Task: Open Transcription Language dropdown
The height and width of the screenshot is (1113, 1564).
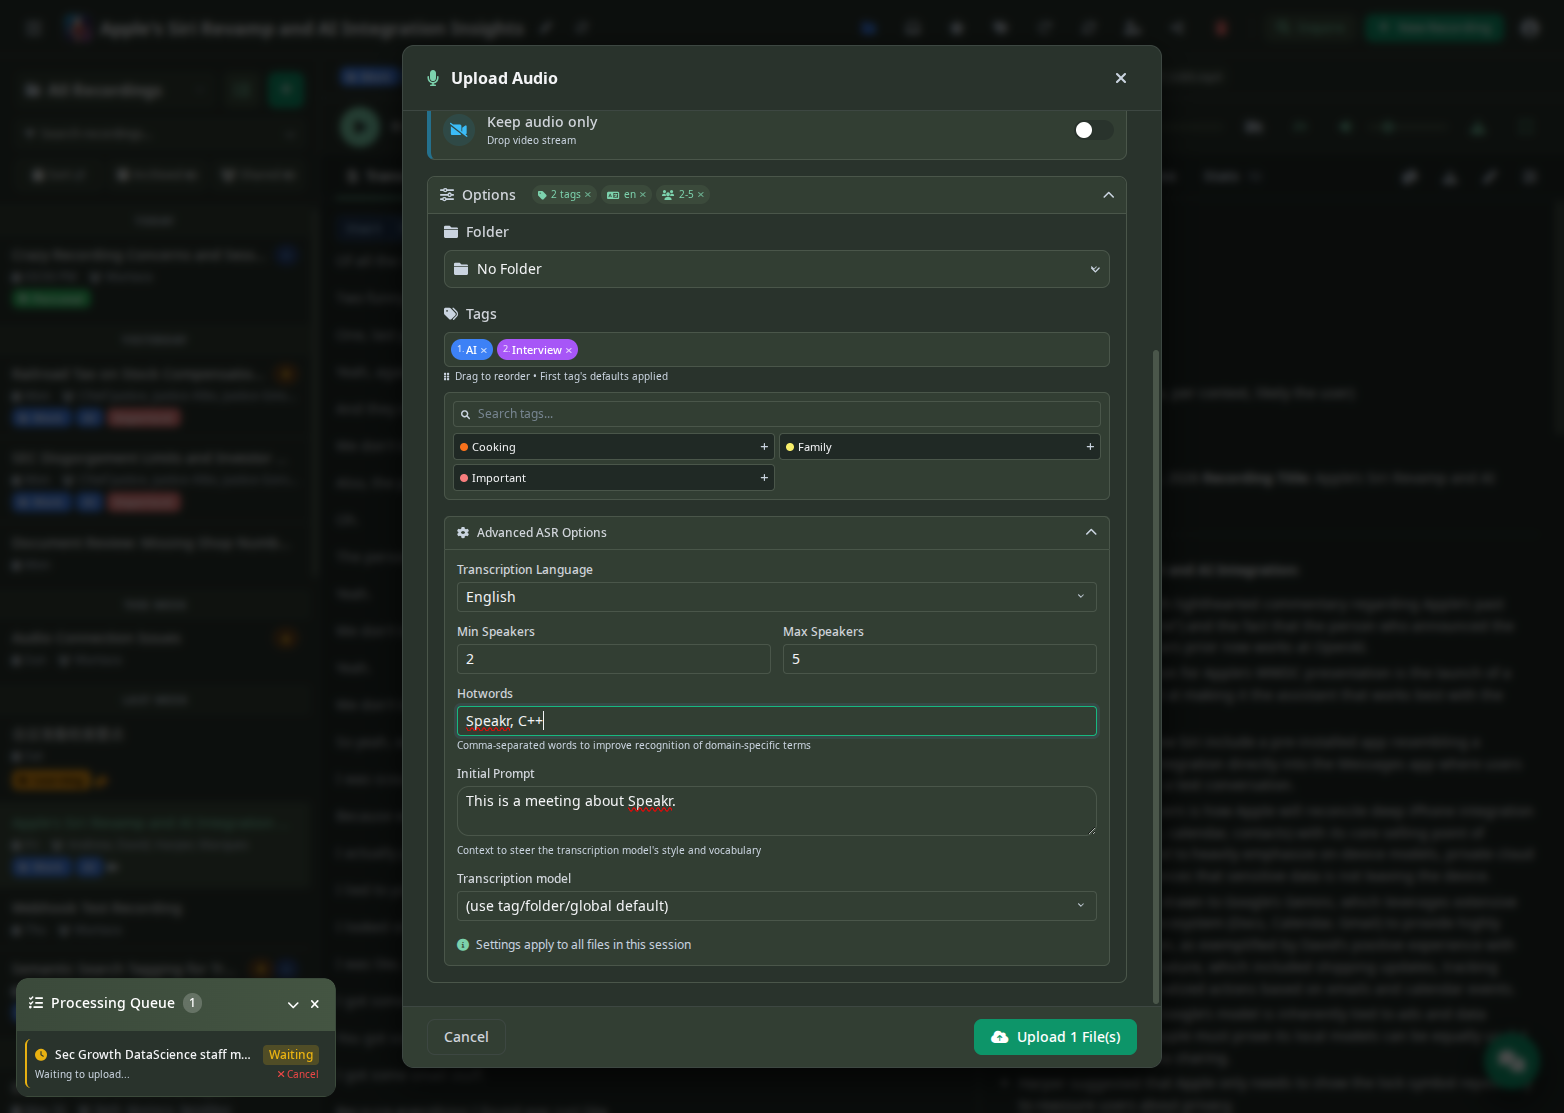Action: 777,597
